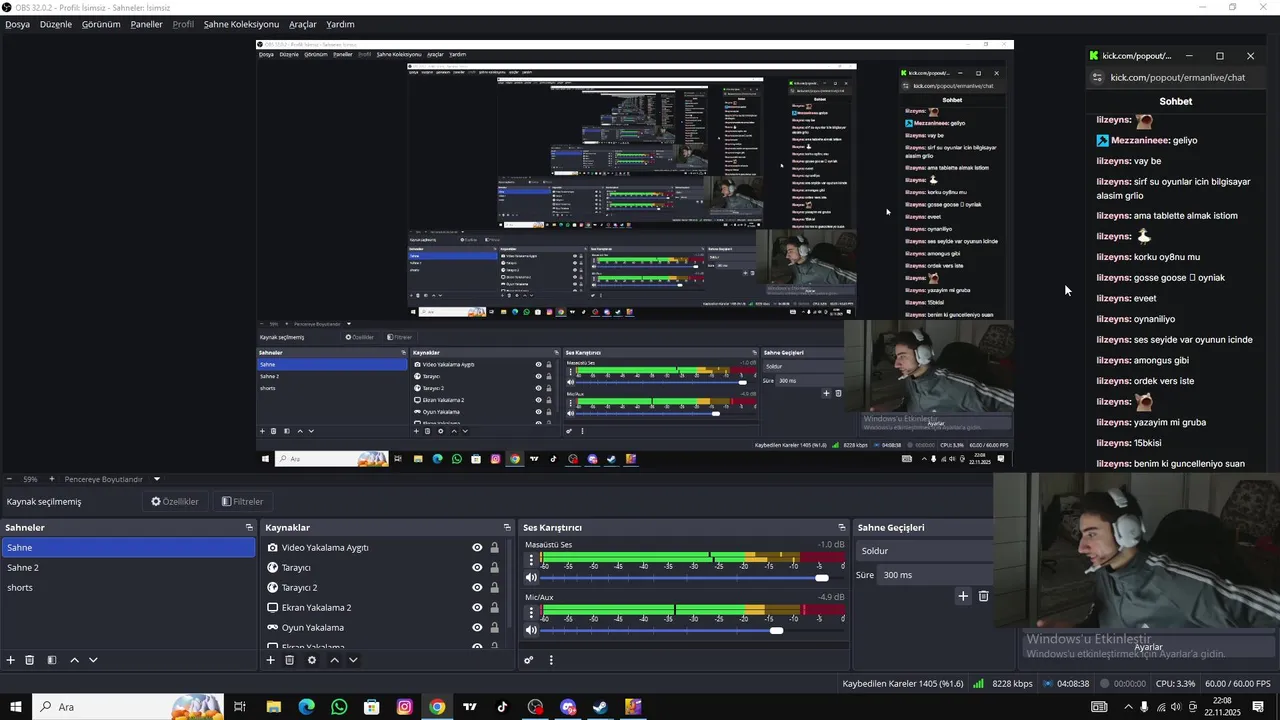
Task: Move scene up arrow in Sahneler toolbar
Action: tap(74, 660)
